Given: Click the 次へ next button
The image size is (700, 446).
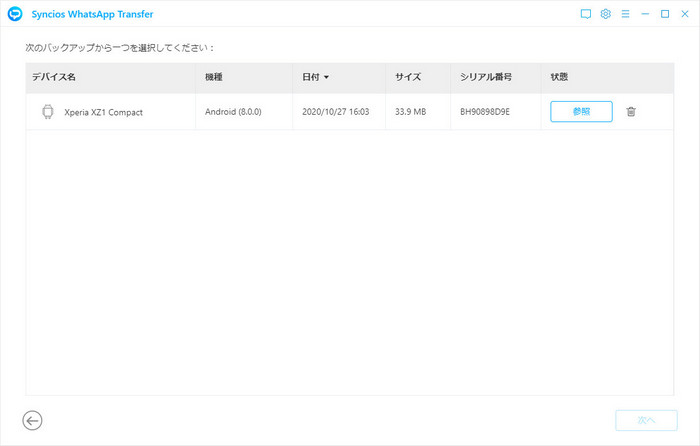Looking at the screenshot, I should pyautogui.click(x=646, y=421).
